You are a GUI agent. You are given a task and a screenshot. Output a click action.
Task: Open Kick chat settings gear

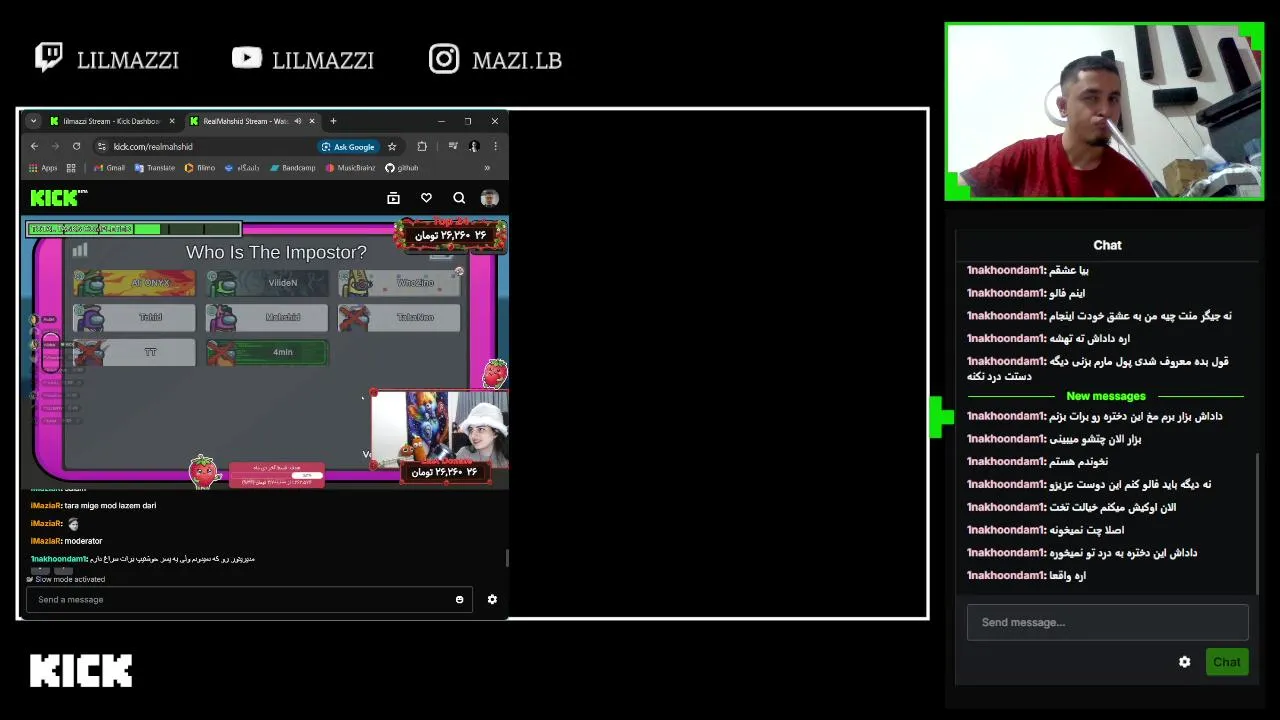(492, 599)
